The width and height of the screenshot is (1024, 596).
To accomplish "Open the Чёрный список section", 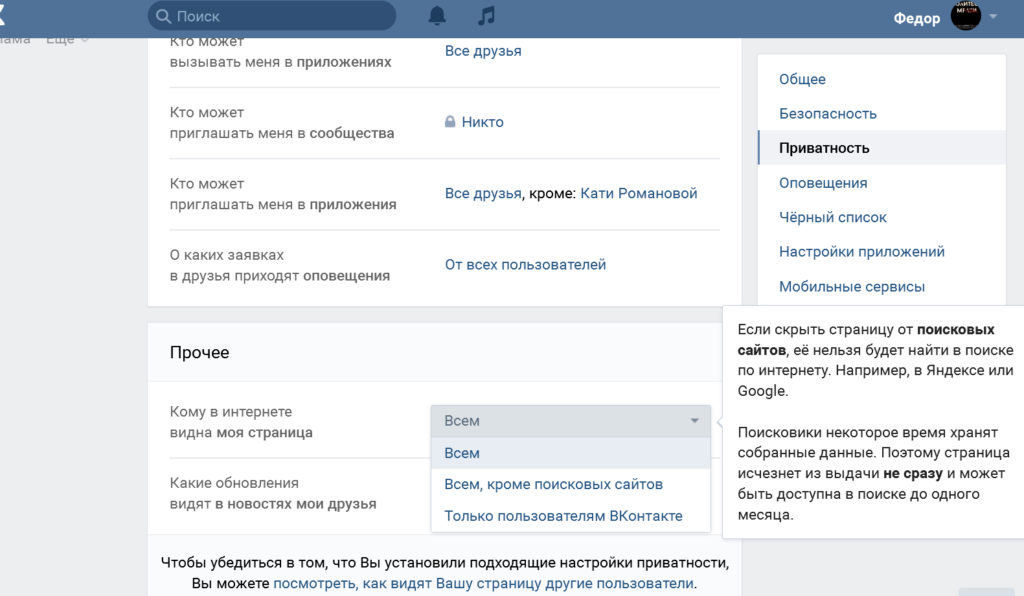I will [833, 217].
